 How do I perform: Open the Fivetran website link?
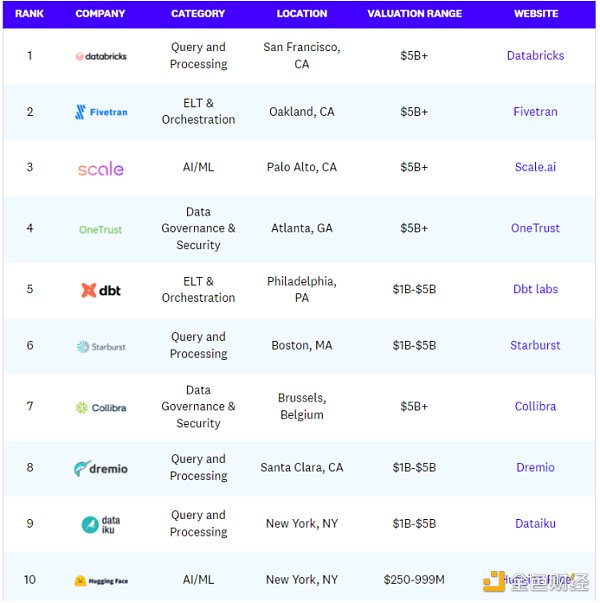pos(535,112)
